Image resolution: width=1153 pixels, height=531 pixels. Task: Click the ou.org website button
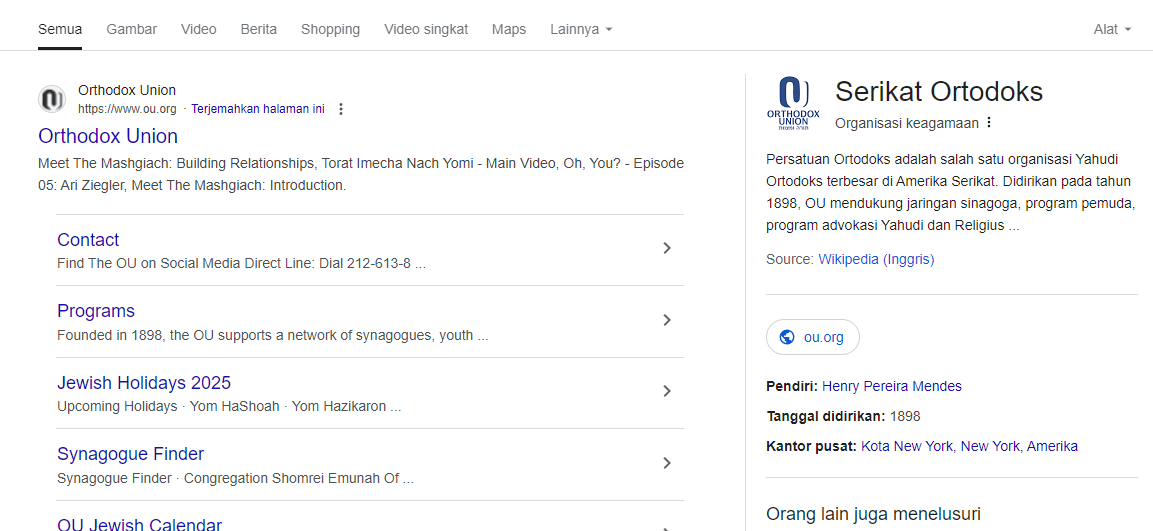(813, 338)
